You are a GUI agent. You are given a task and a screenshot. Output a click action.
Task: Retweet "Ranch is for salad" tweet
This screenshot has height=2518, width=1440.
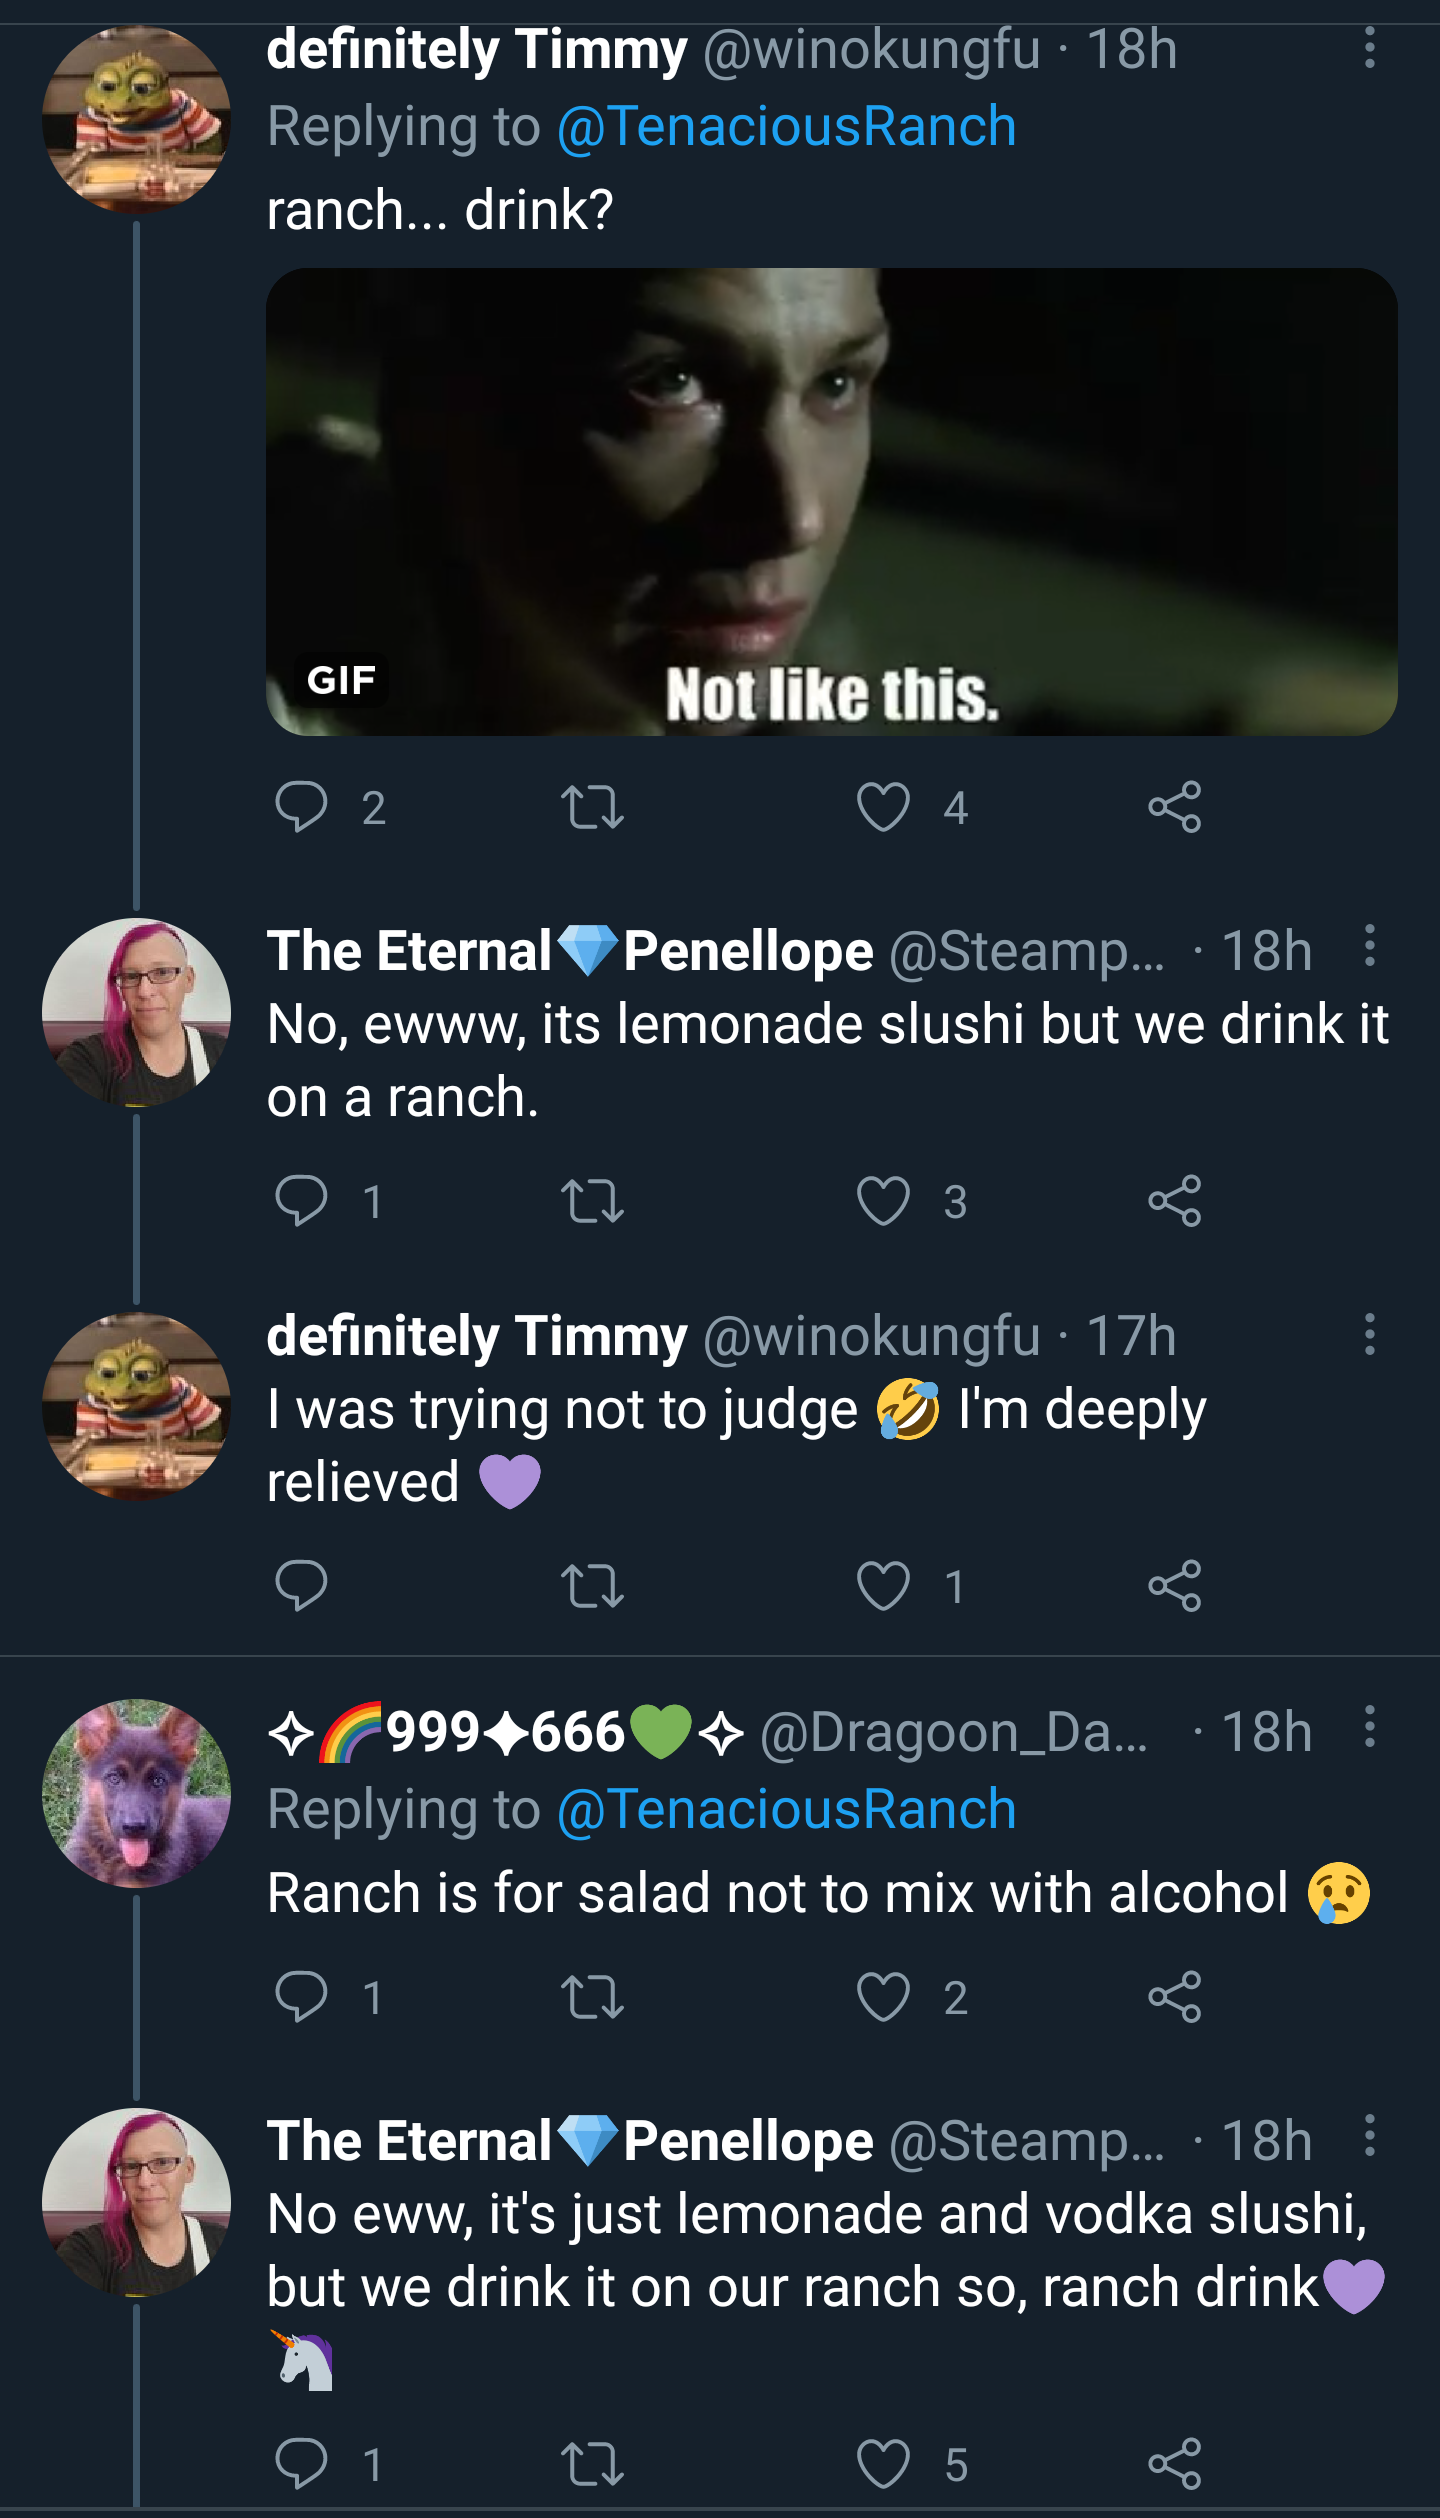pos(592,1997)
